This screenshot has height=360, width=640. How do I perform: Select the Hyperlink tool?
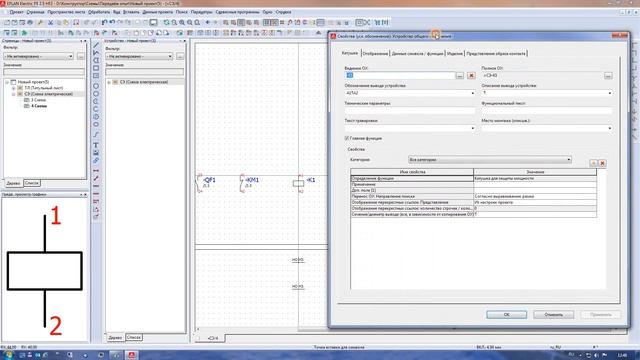[96, 161]
